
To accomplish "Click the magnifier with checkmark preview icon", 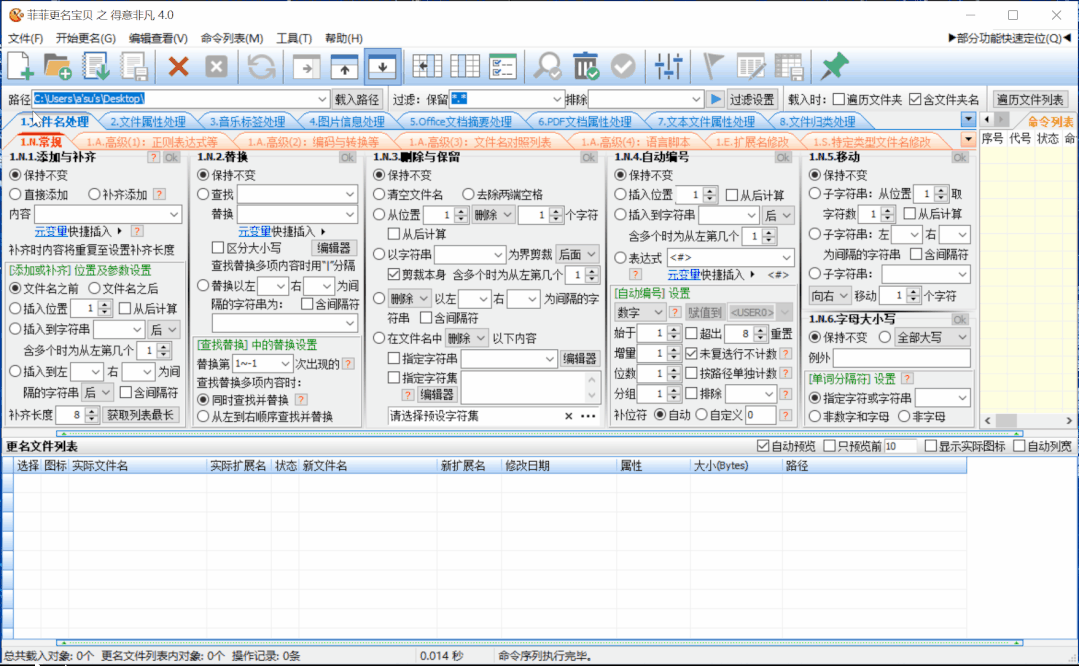I will click(547, 66).
